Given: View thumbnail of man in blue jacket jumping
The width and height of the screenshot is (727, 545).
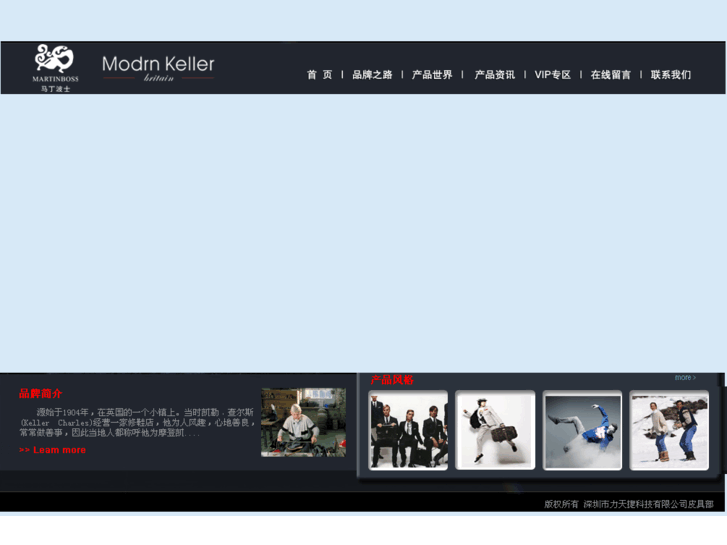Looking at the screenshot, I should click(x=582, y=430).
